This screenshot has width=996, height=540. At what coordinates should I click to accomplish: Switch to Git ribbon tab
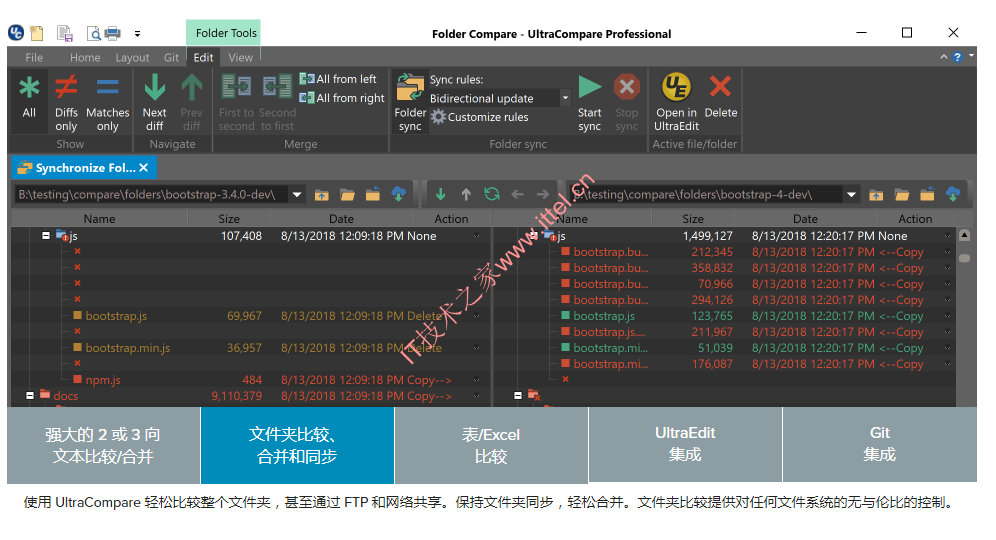click(x=172, y=57)
